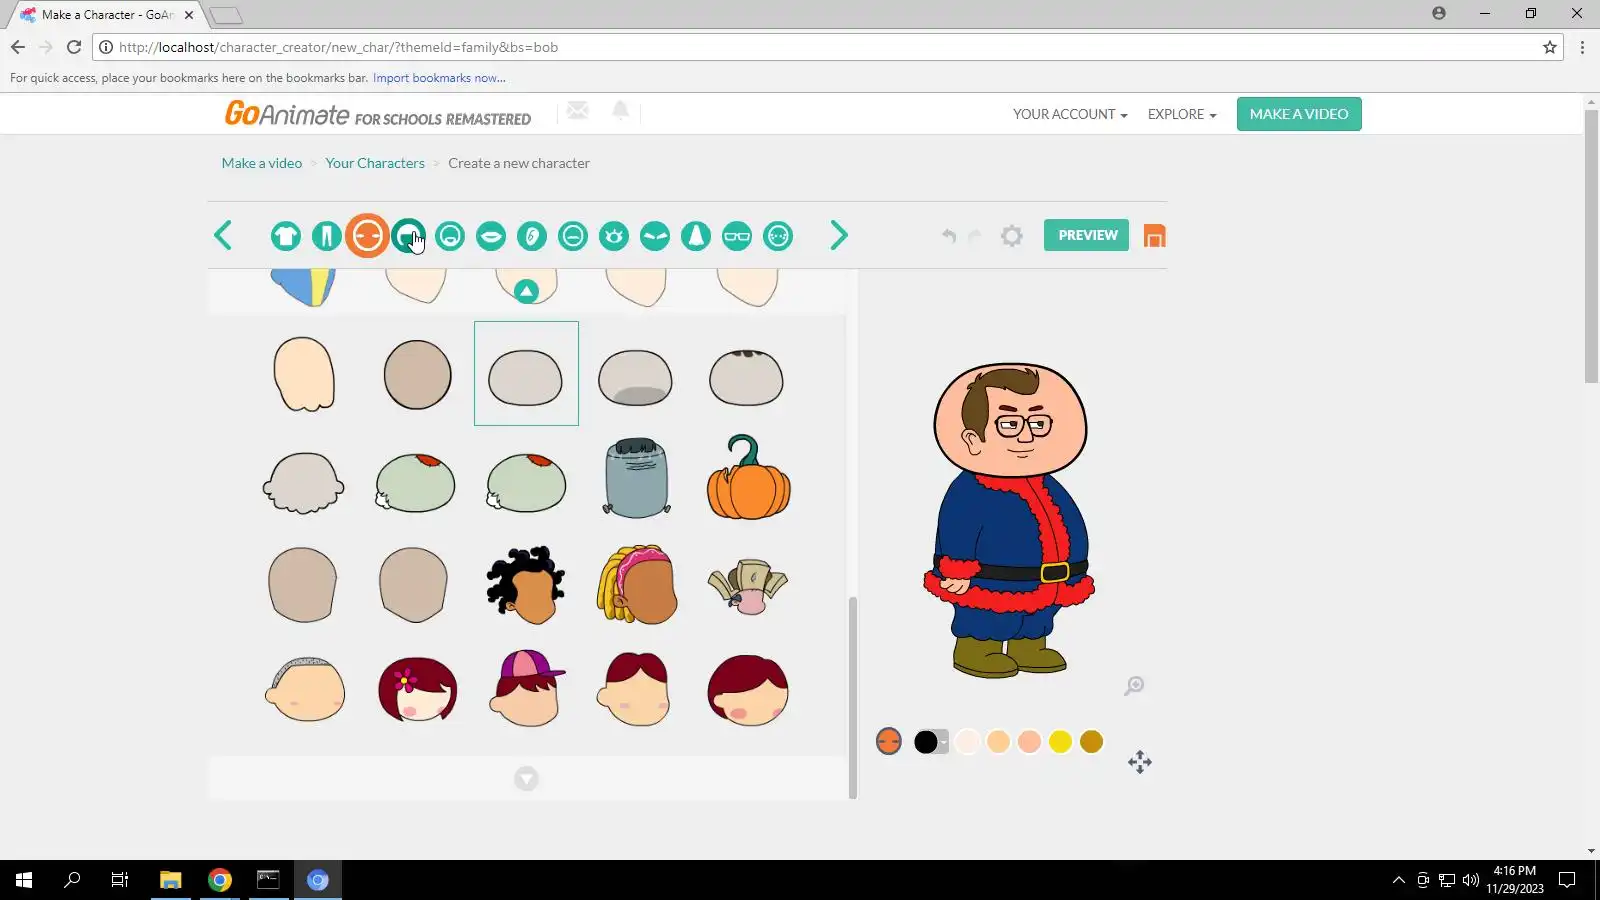This screenshot has width=1600, height=900.
Task: Select the hair category icon
Action: point(408,236)
